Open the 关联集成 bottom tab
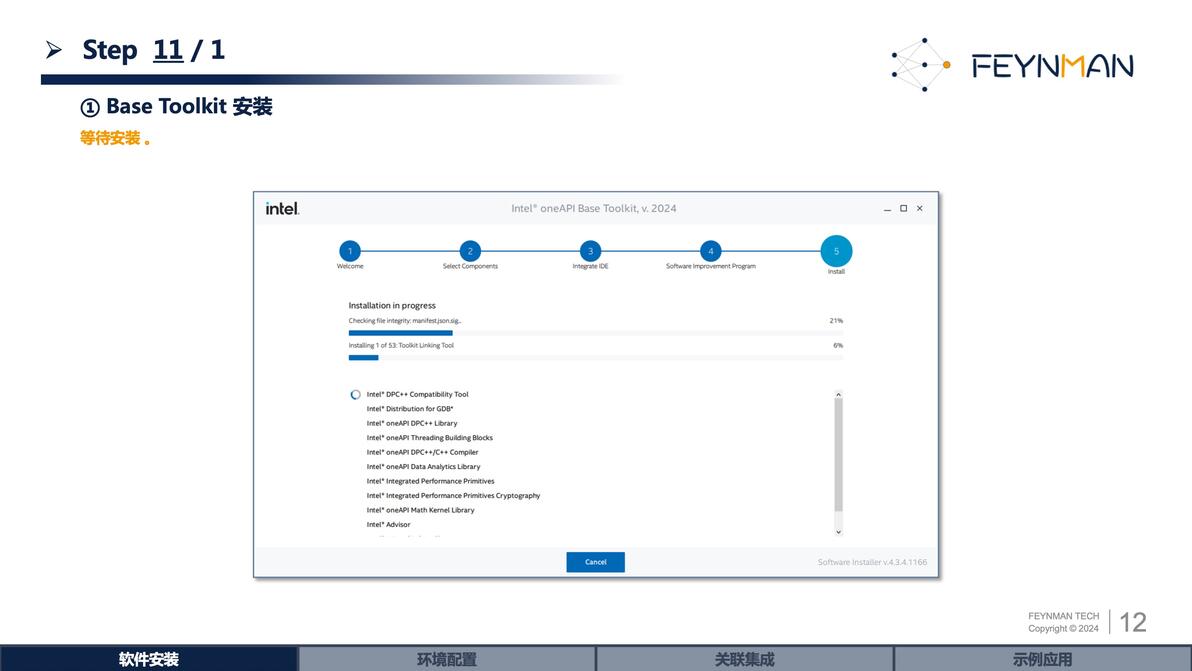Screen dimensions: 1192x671 pos(744,659)
